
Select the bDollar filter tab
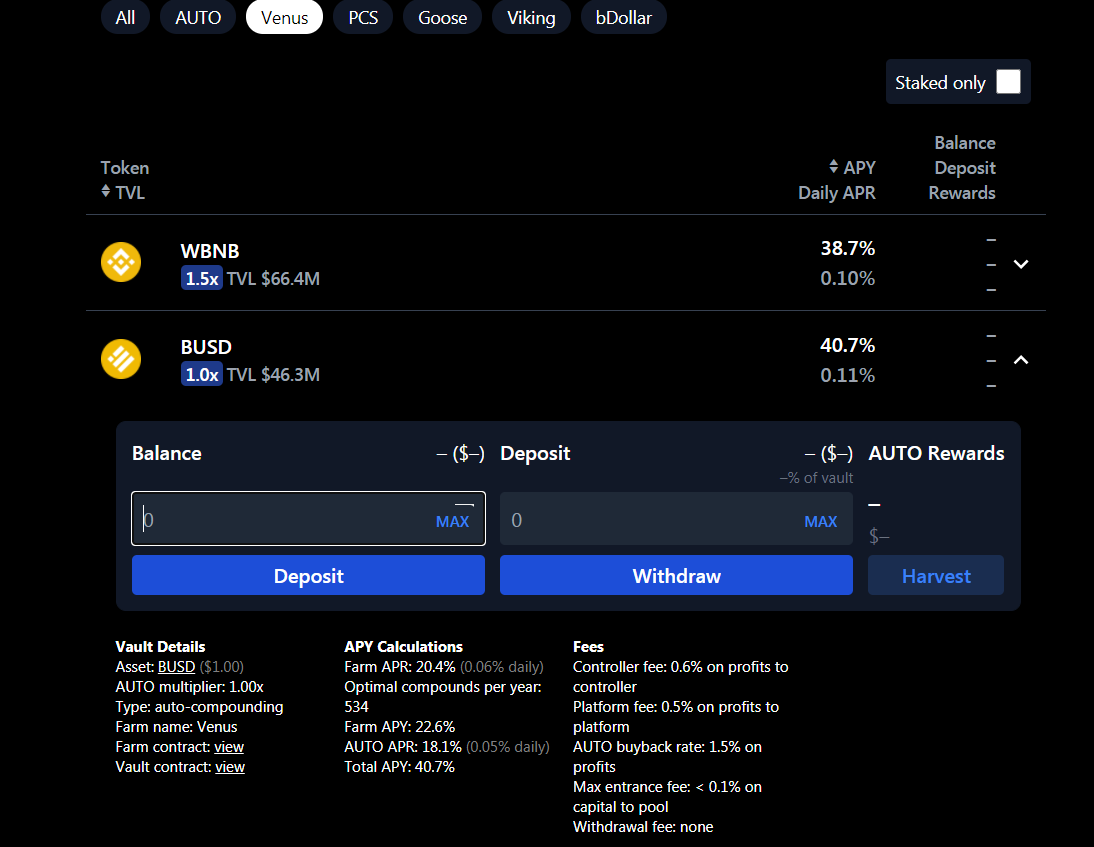(x=624, y=17)
